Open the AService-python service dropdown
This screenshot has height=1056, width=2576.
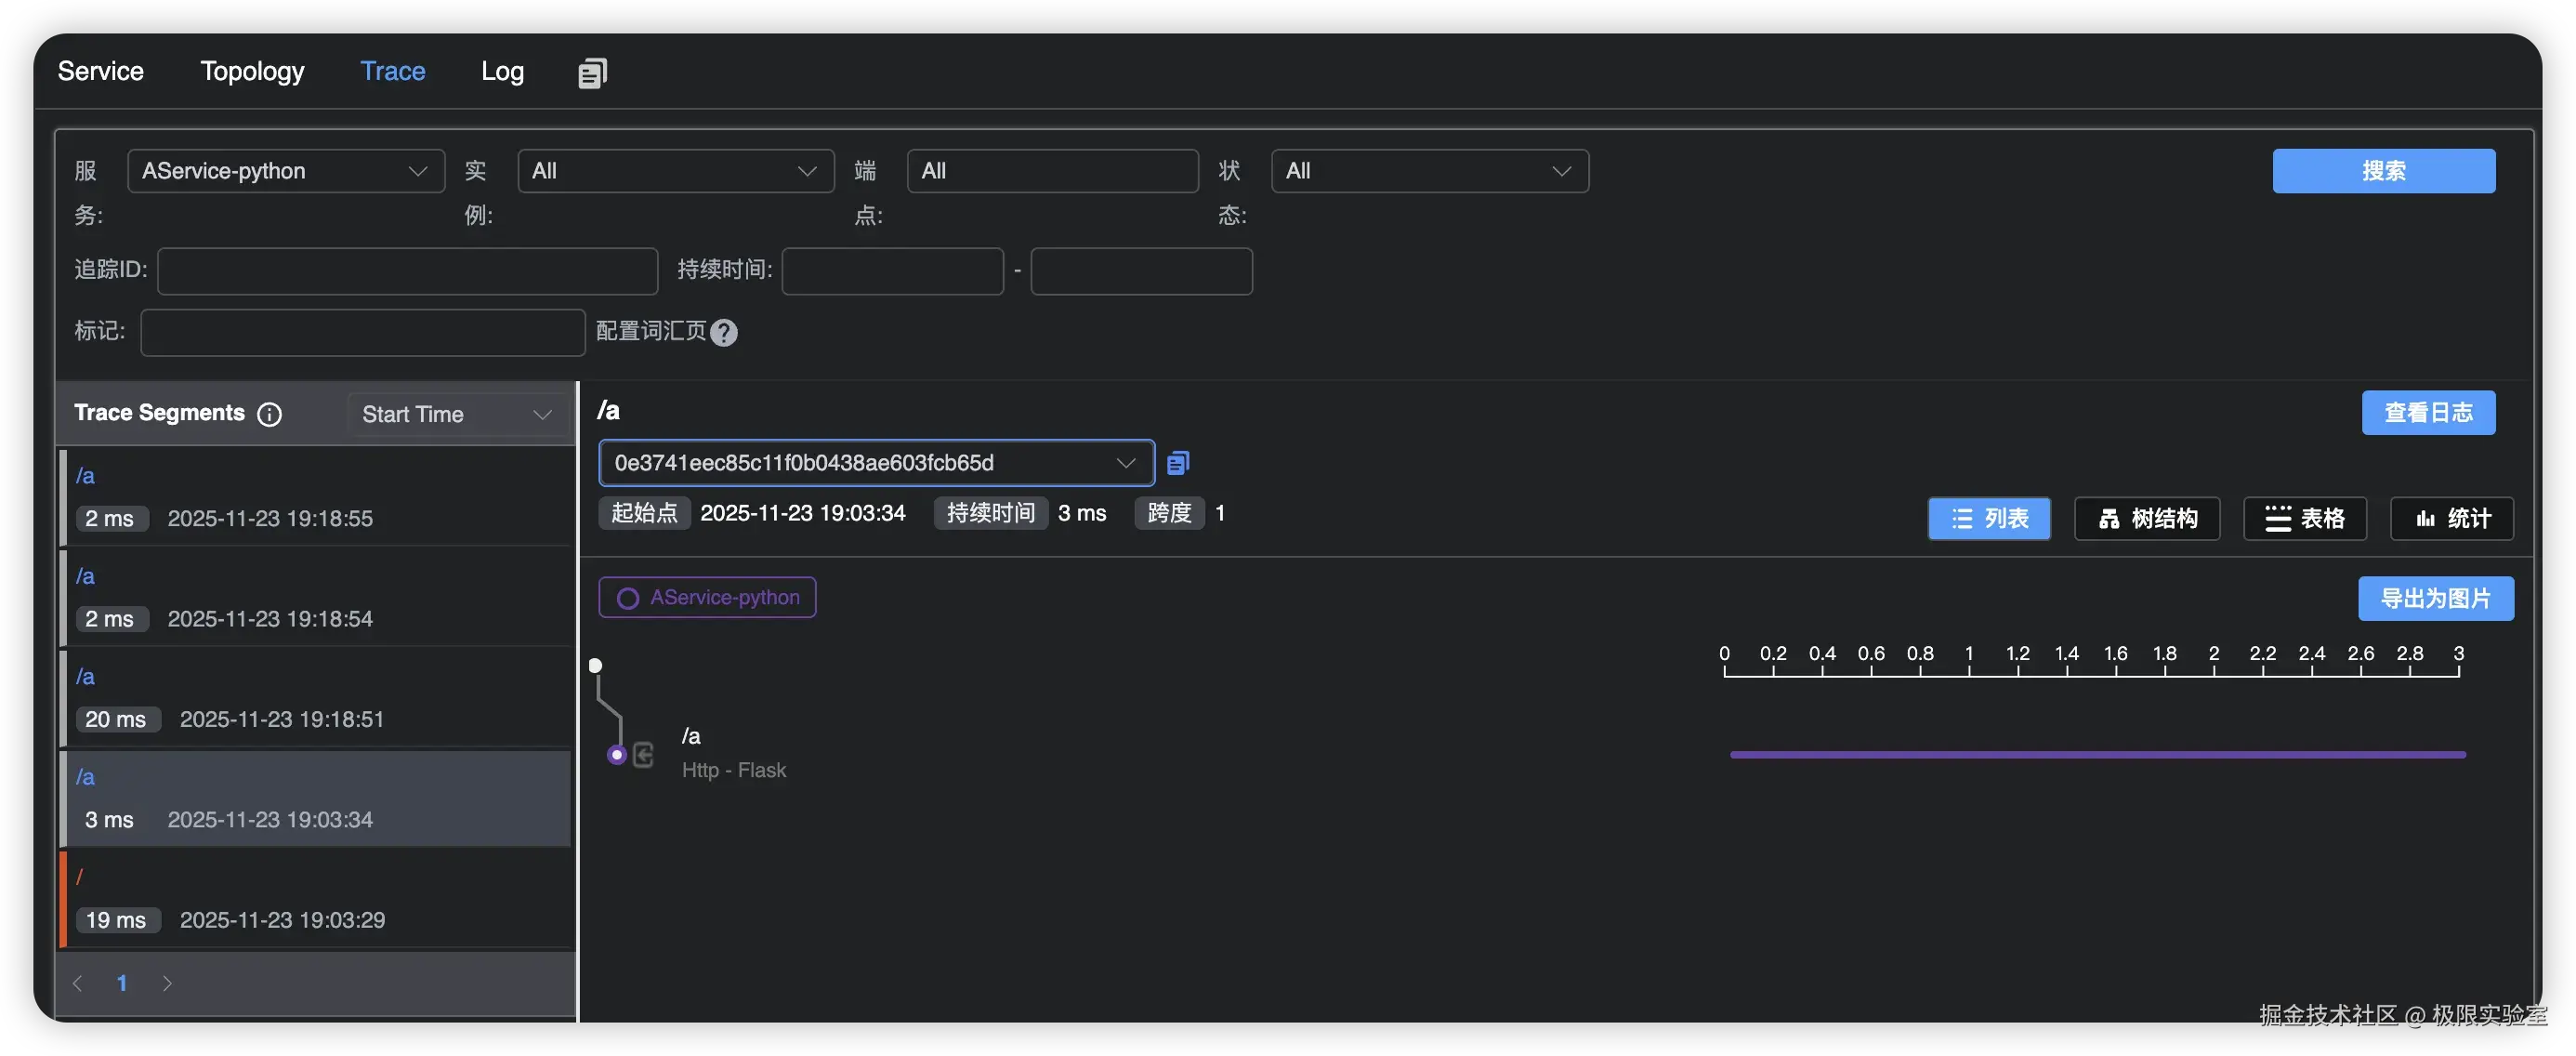tap(285, 171)
